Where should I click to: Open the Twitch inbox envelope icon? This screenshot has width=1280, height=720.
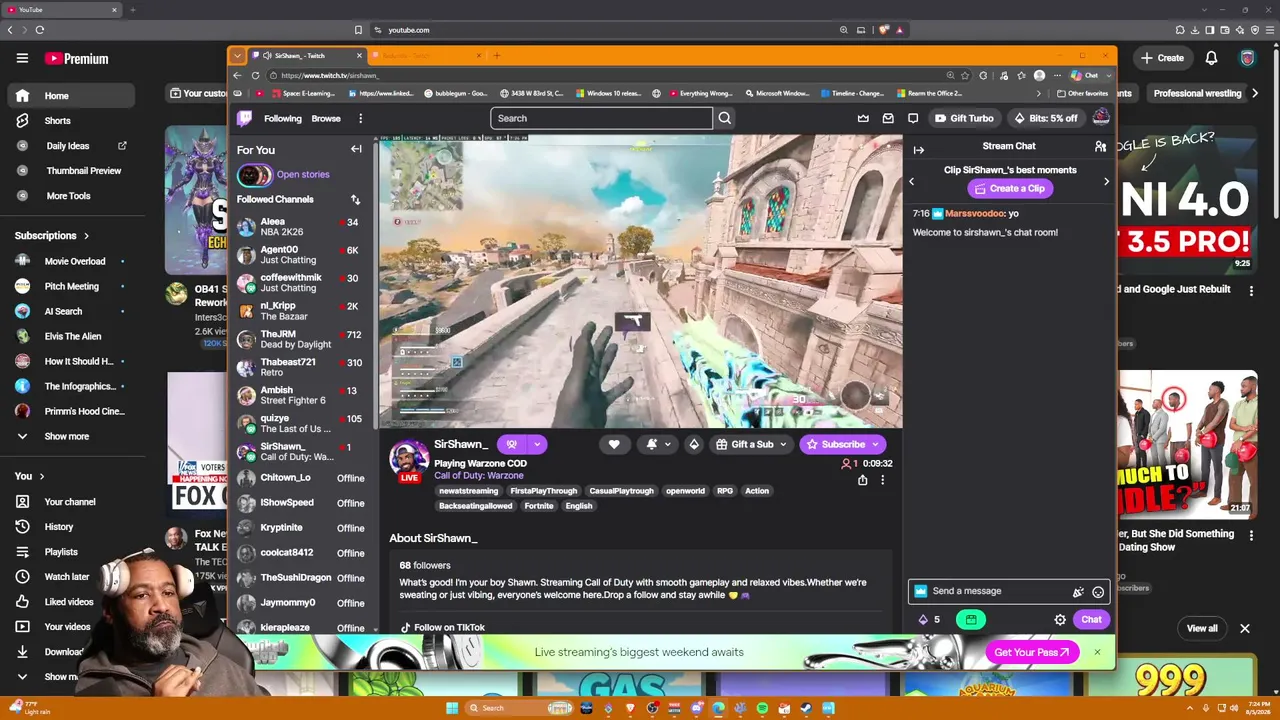[888, 118]
